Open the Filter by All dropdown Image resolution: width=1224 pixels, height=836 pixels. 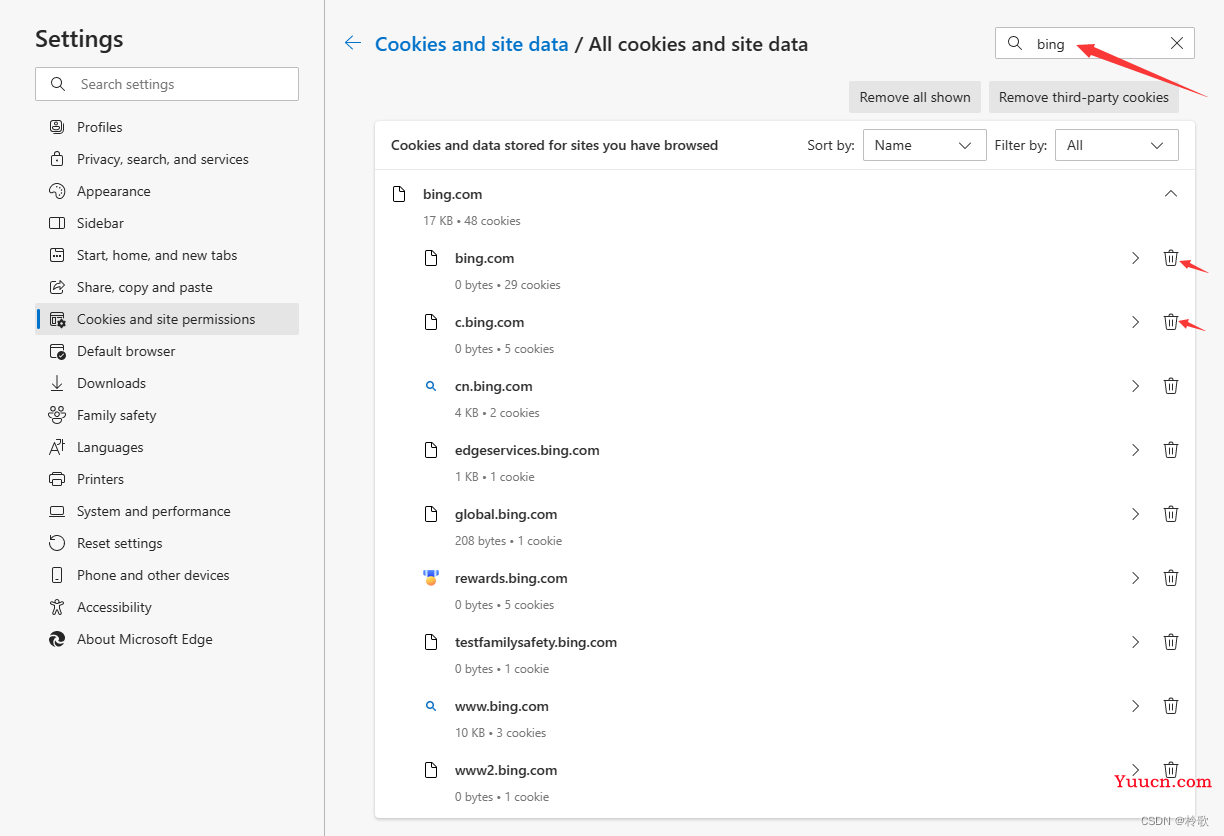[x=1117, y=145]
